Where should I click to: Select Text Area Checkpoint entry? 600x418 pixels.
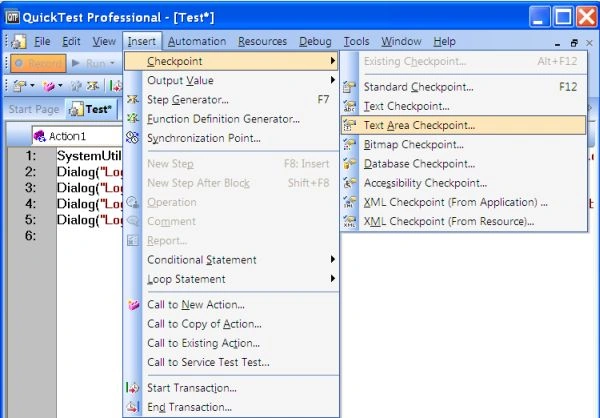(x=464, y=125)
